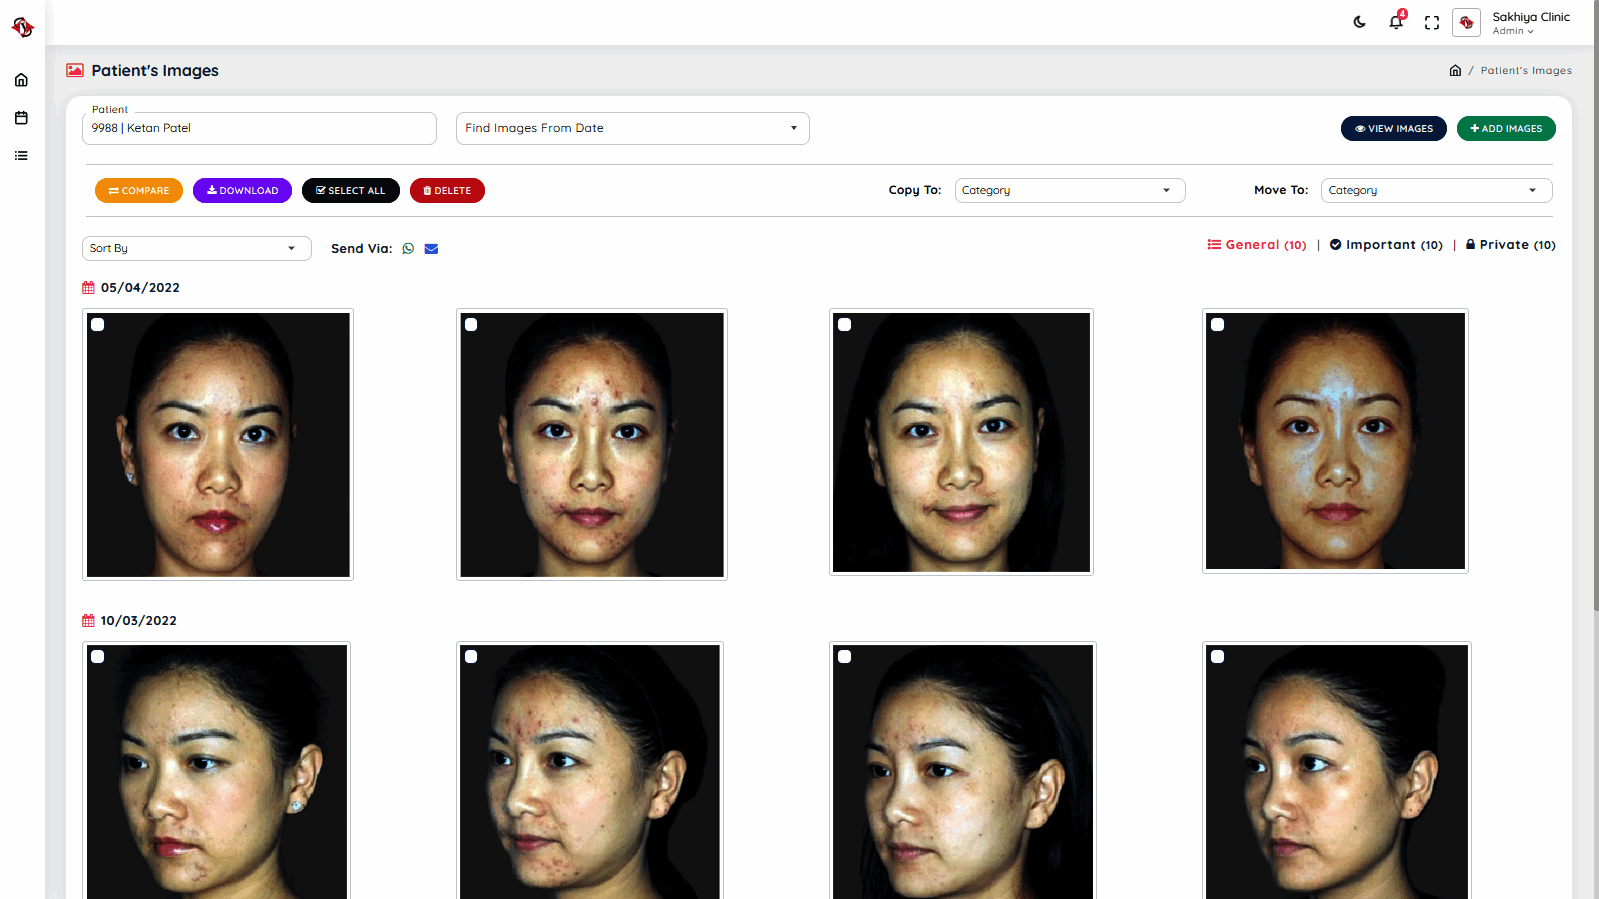Send images via the WhatsApp icon
The height and width of the screenshot is (899, 1599).
(408, 249)
